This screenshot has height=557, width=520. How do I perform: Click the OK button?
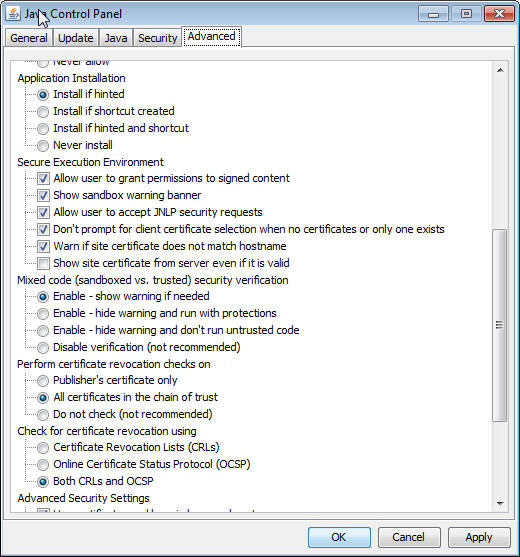tap(339, 537)
